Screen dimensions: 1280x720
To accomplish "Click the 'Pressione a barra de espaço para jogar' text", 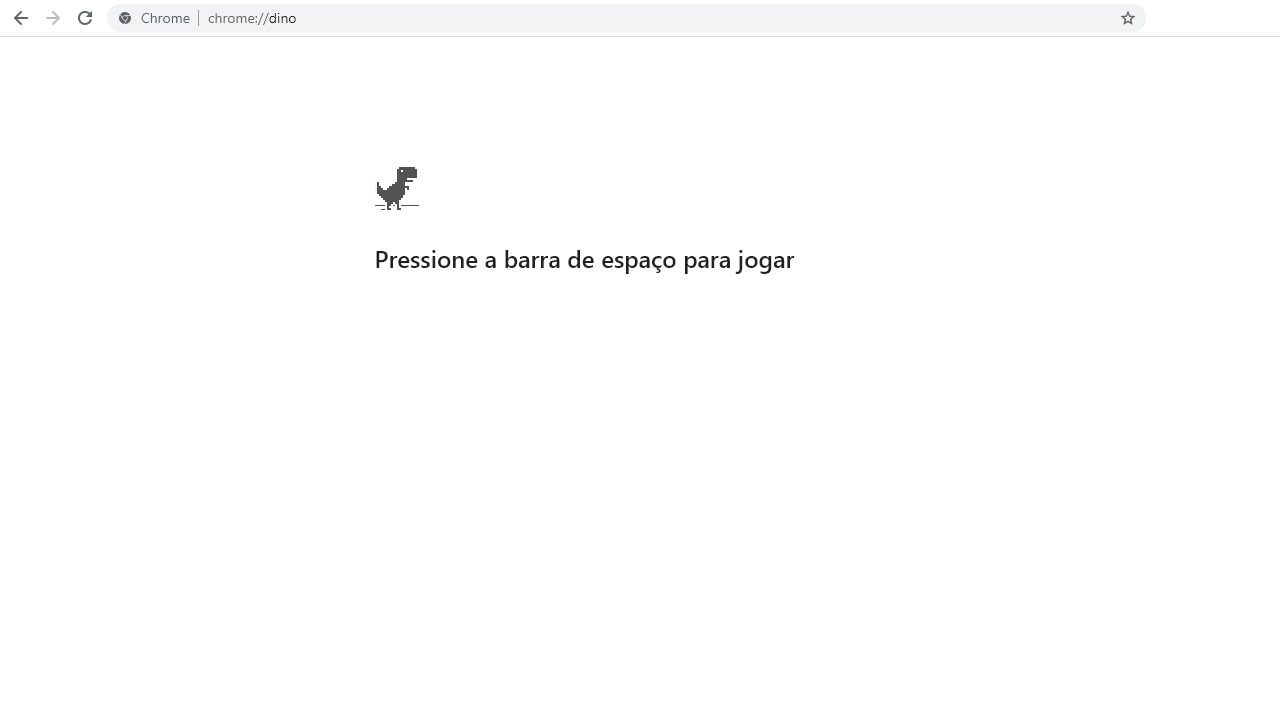I will click(584, 260).
